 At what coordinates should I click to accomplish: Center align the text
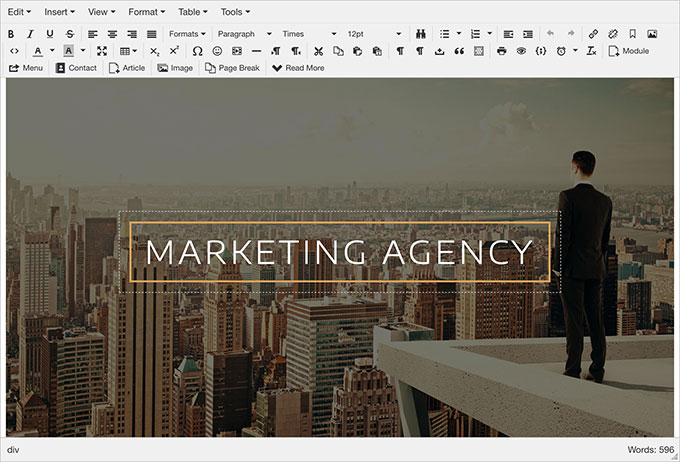(112, 34)
